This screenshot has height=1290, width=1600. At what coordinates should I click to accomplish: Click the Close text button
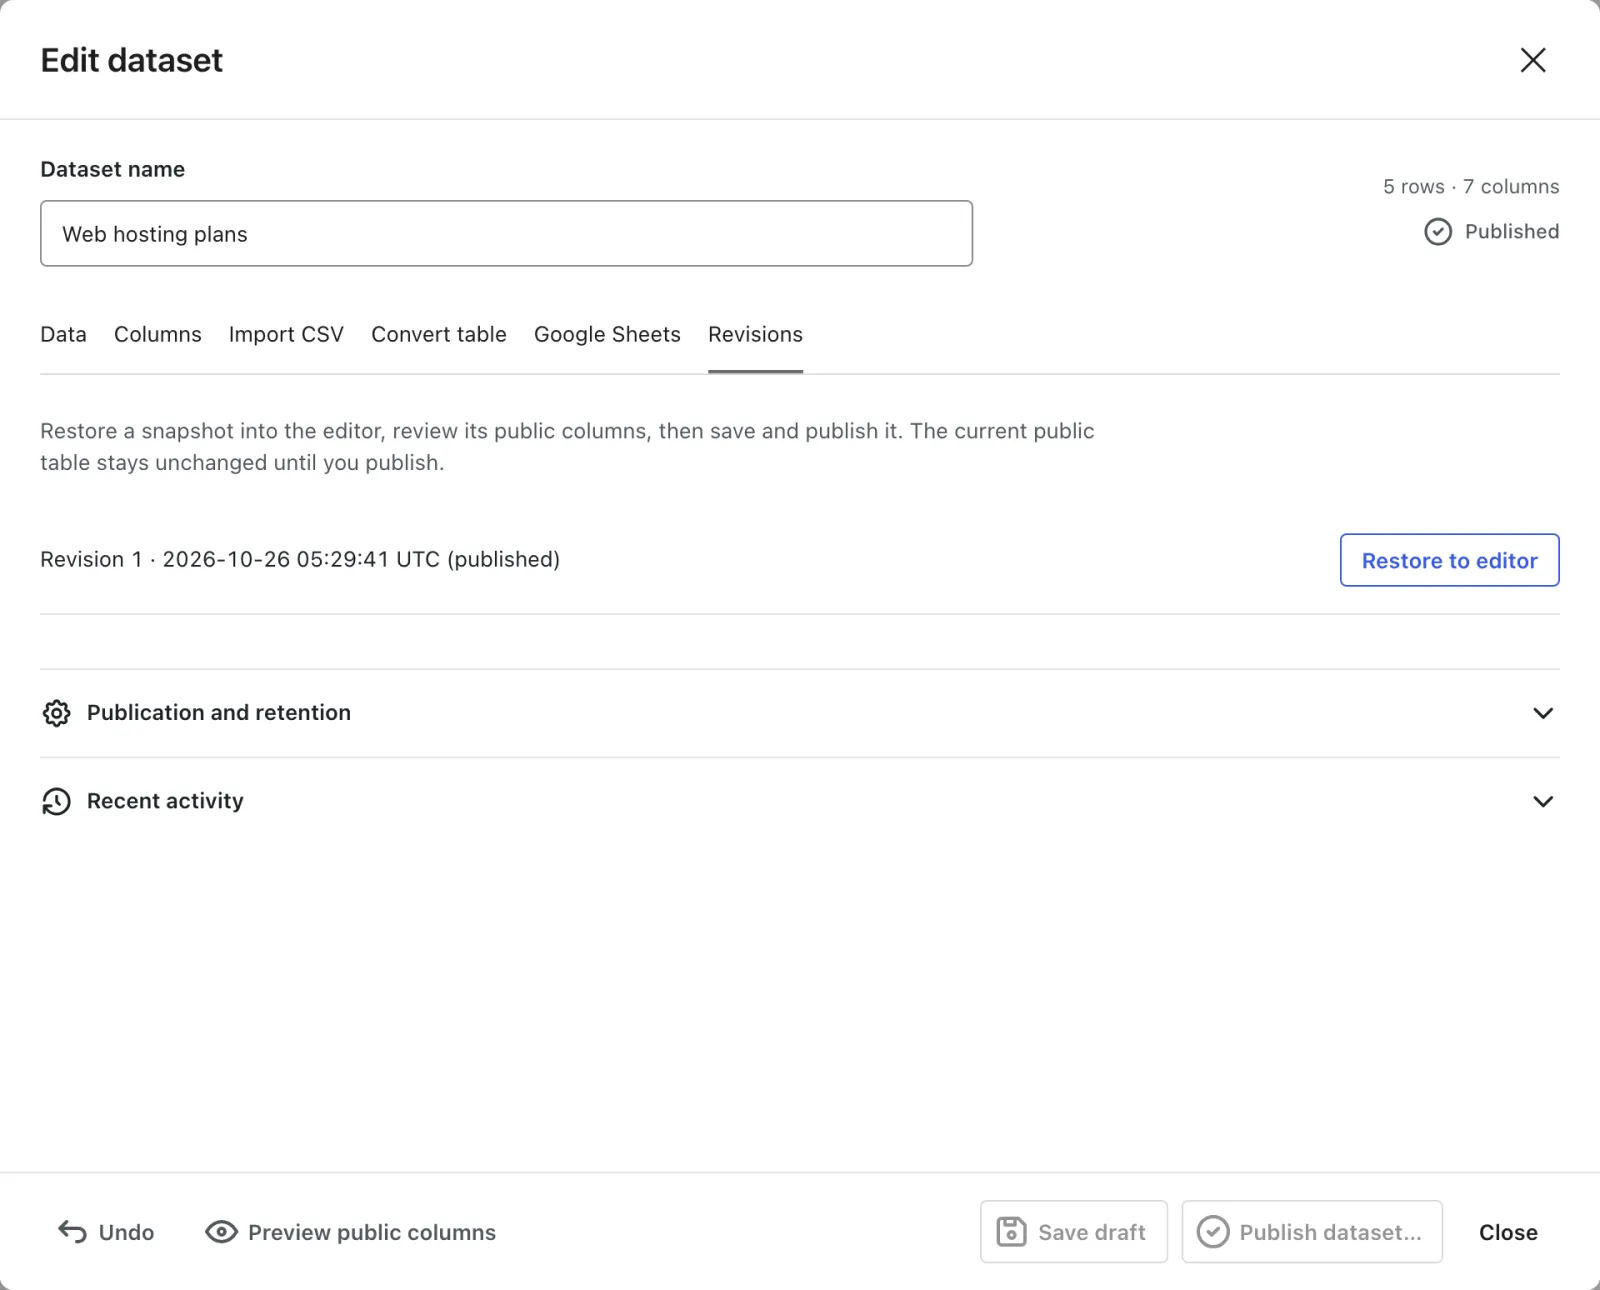point(1508,1232)
